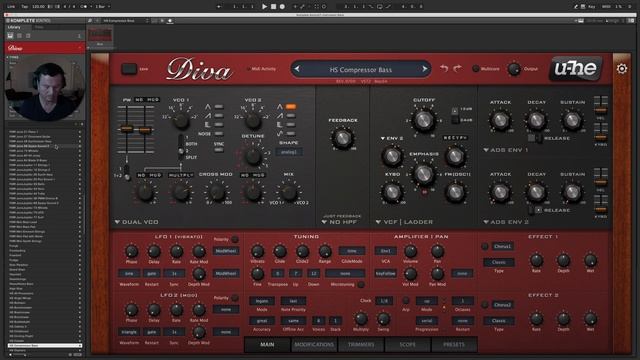The image size is (640, 360).
Task: Click the Diva product banner
Action: coord(44,48)
